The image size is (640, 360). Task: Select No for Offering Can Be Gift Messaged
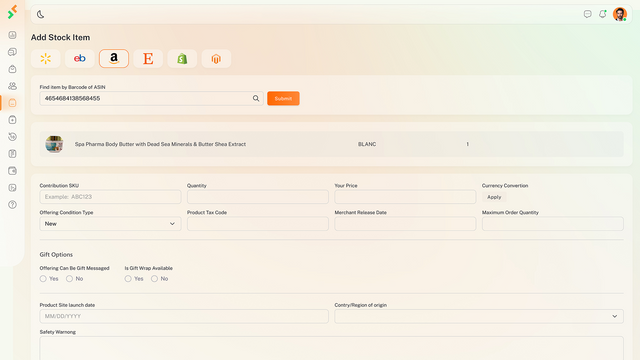[69, 279]
